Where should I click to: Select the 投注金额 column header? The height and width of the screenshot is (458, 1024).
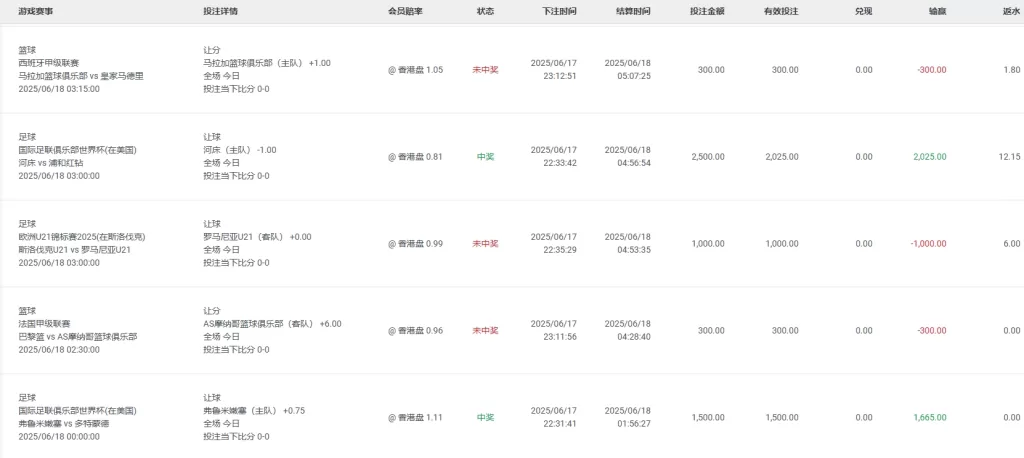point(707,12)
